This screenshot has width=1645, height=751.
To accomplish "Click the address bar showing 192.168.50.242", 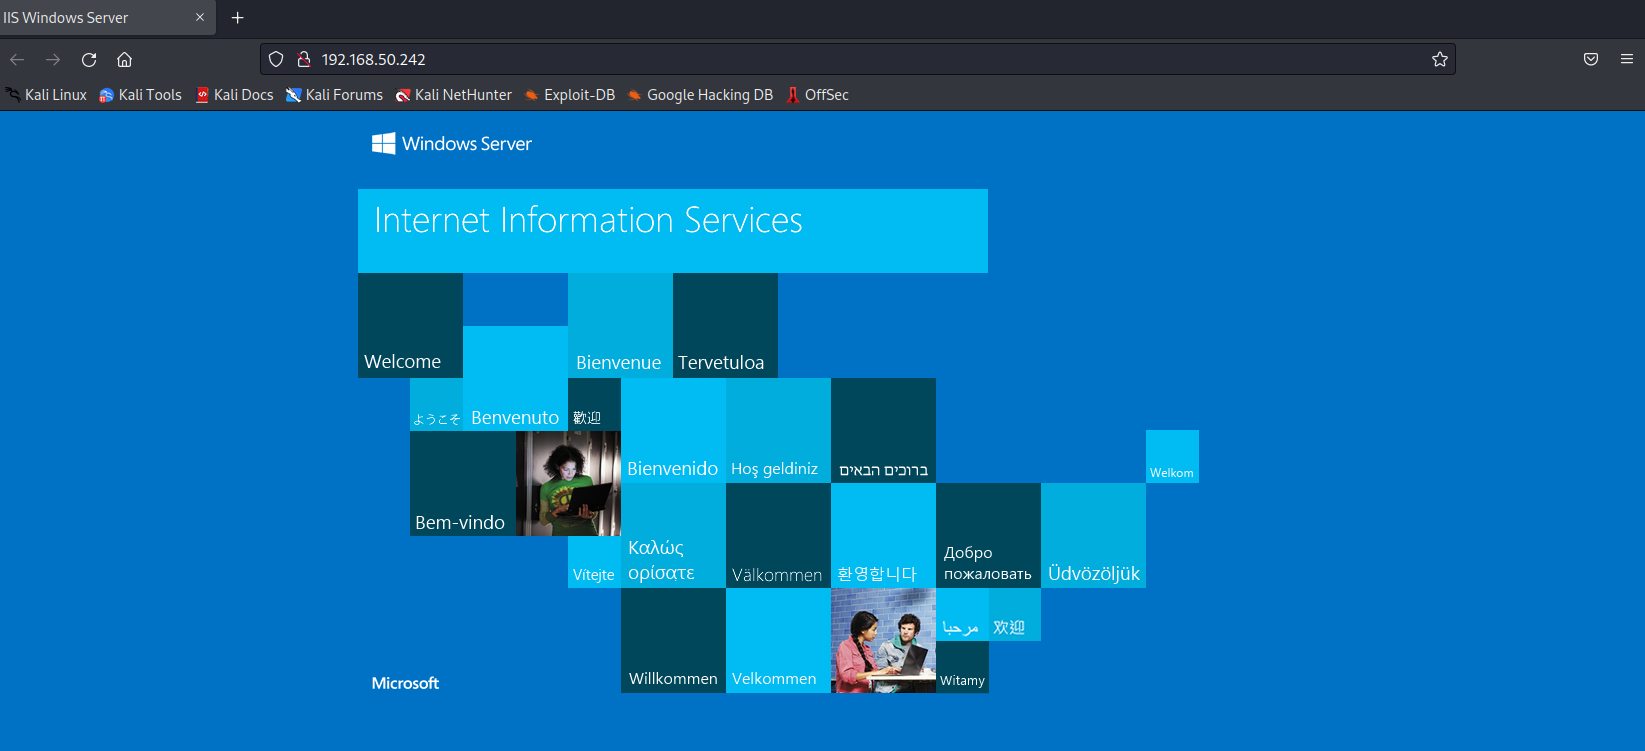I will 800,60.
